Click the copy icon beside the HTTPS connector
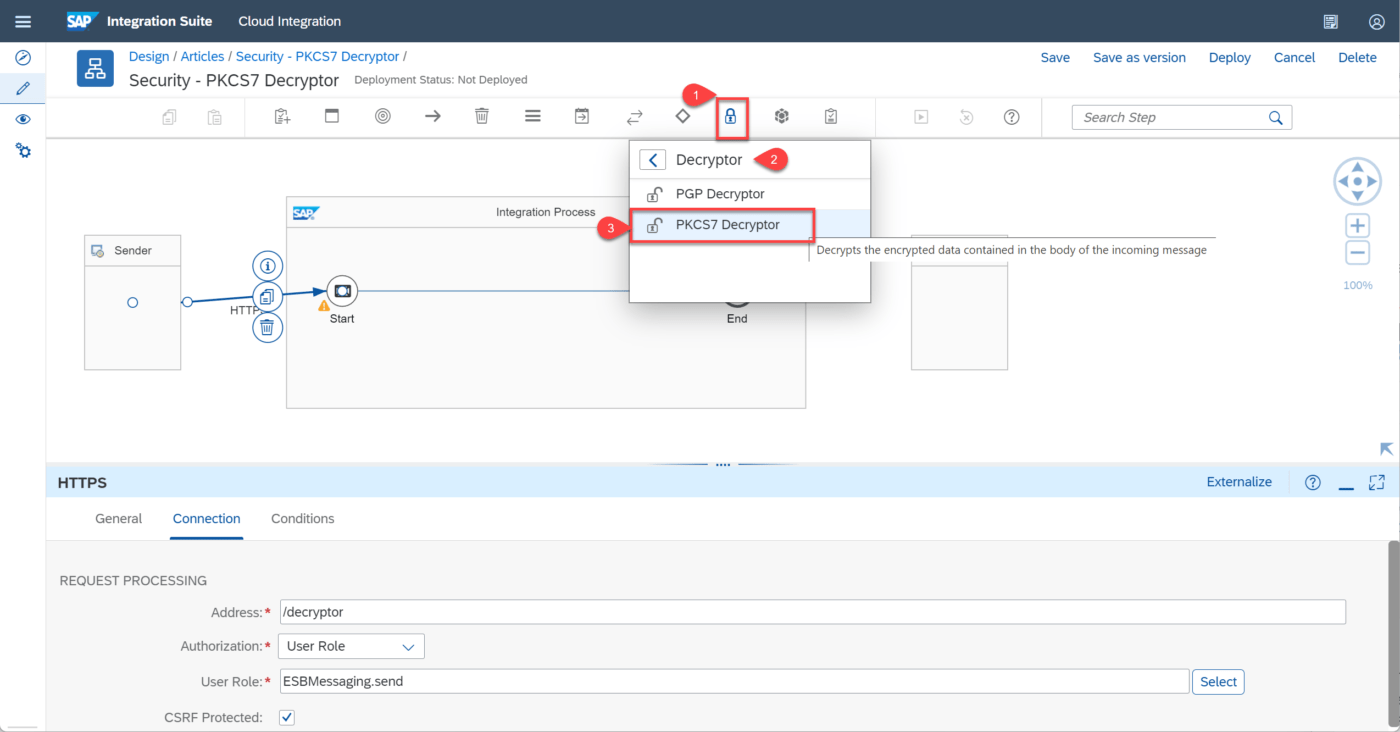Screen dimensions: 1400x732 [267, 296]
